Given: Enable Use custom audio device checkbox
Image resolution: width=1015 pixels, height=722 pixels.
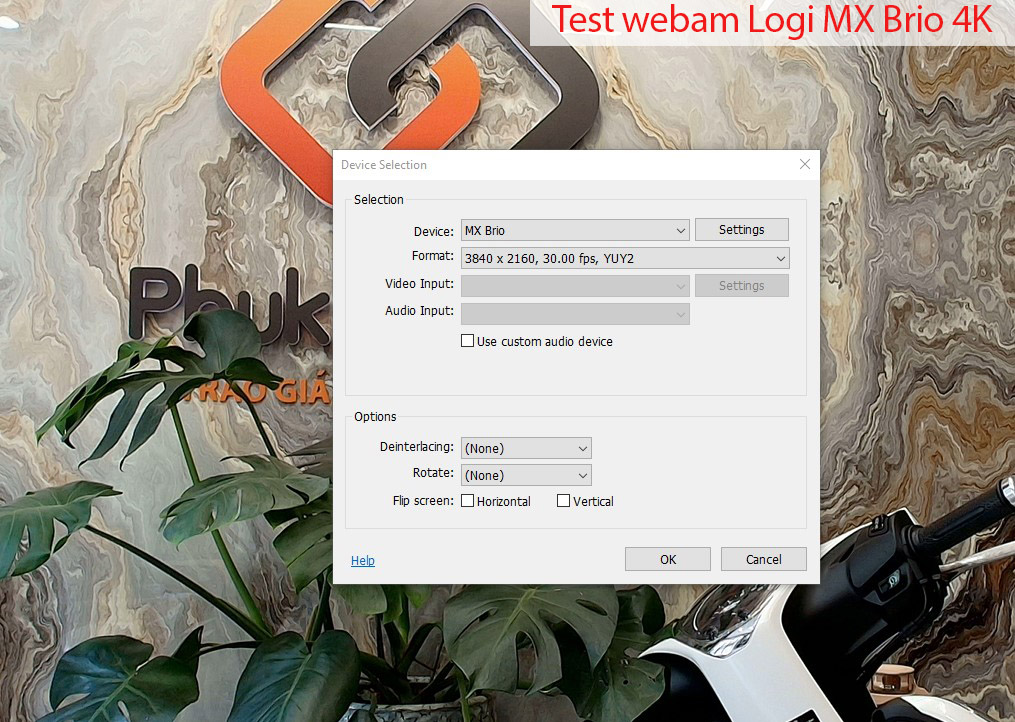Looking at the screenshot, I should (x=467, y=341).
